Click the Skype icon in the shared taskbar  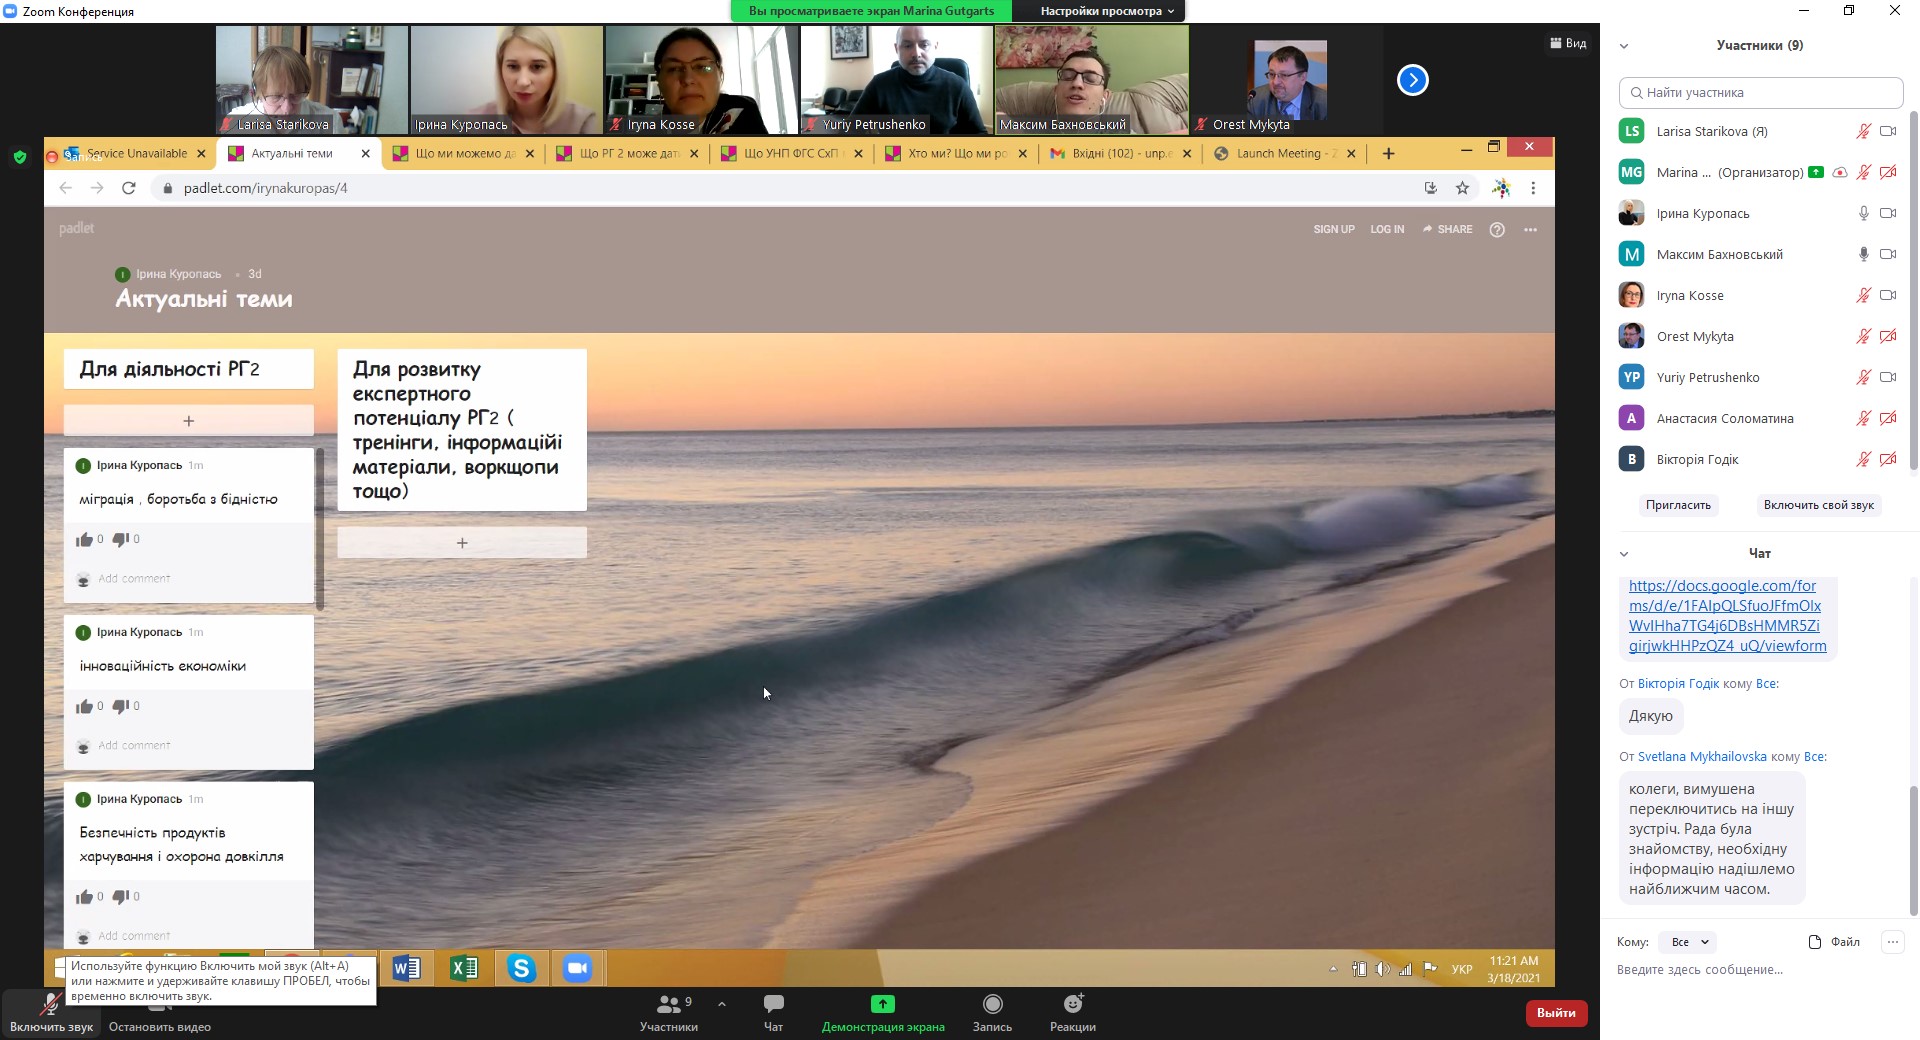coord(521,968)
